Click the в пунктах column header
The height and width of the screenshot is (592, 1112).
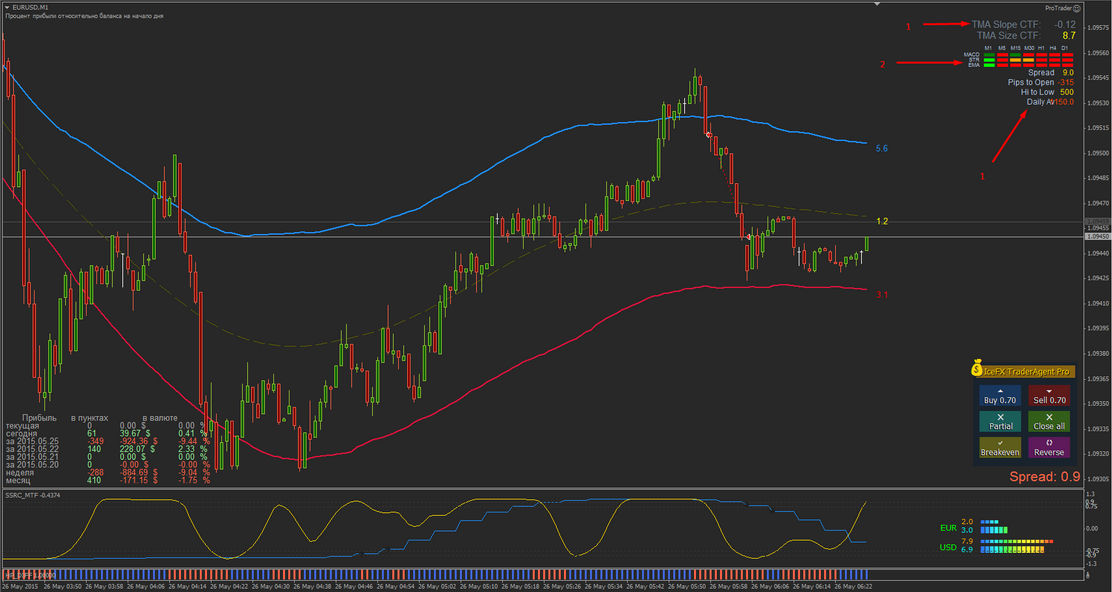[x=89, y=418]
